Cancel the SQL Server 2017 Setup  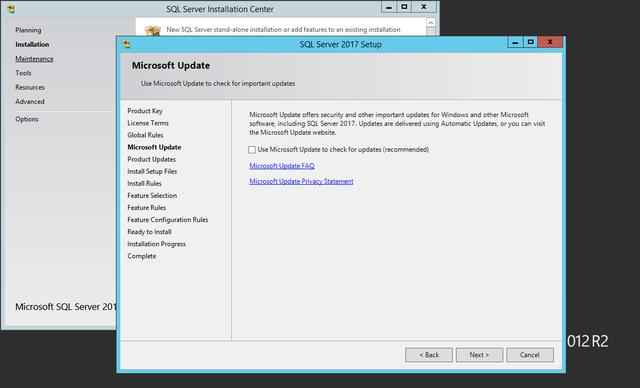point(530,355)
